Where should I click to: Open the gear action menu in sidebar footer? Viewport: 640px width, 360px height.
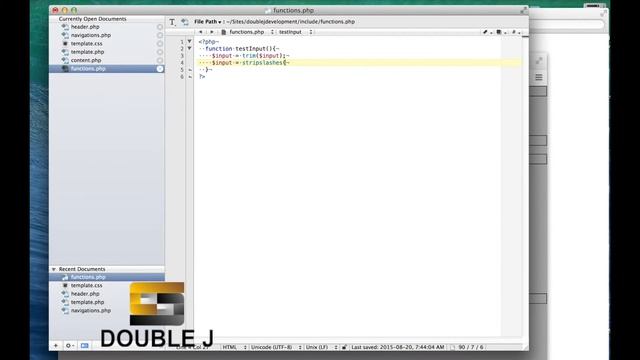click(69, 346)
